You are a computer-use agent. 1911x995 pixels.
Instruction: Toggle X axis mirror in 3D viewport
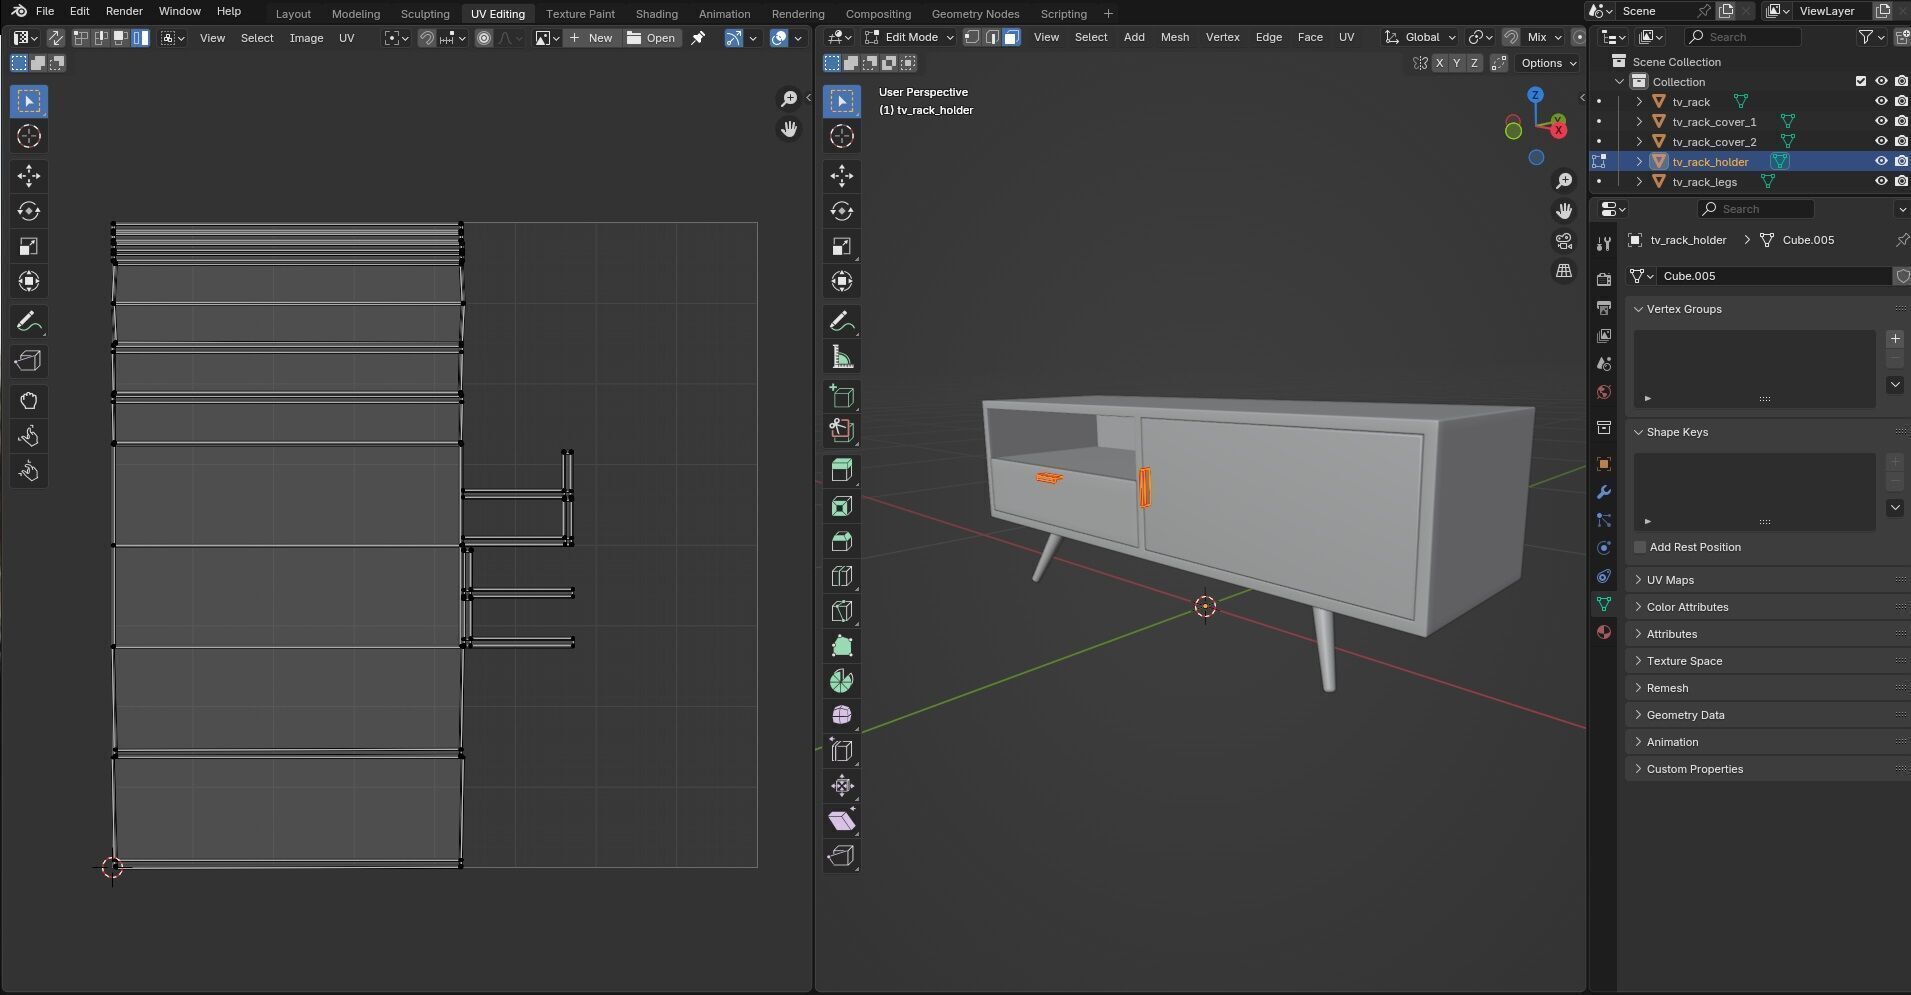[x=1439, y=63]
